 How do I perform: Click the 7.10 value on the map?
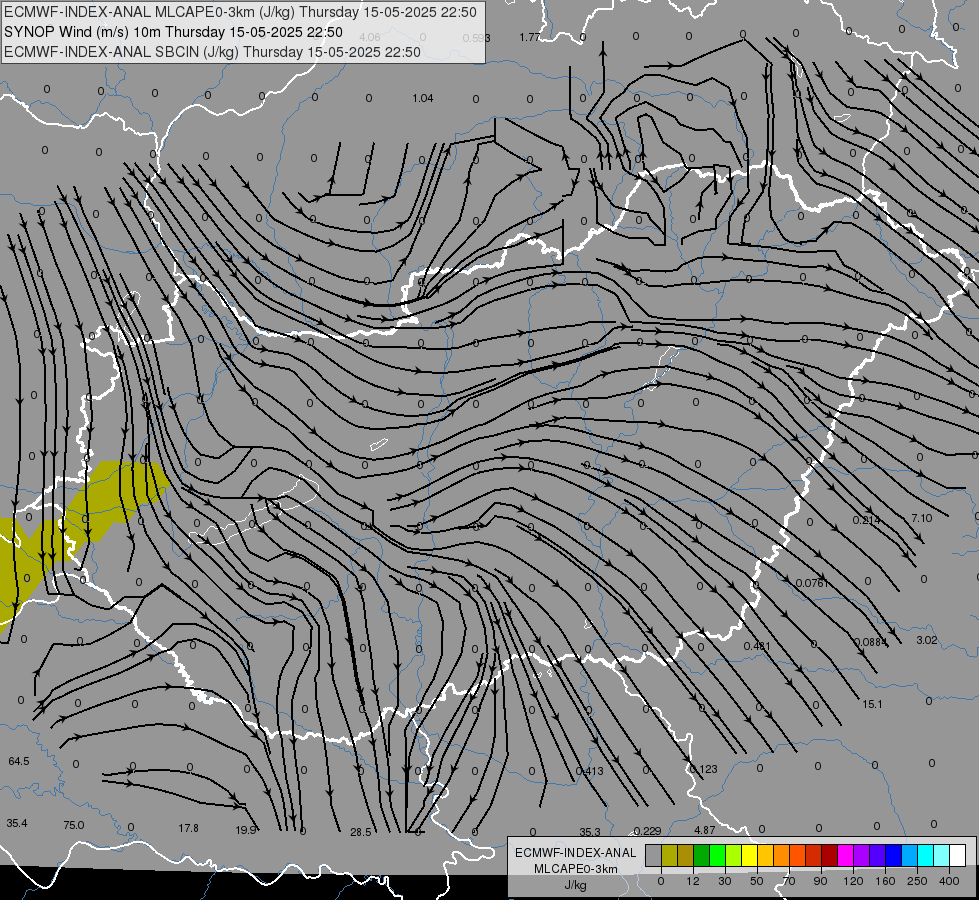coord(922,518)
